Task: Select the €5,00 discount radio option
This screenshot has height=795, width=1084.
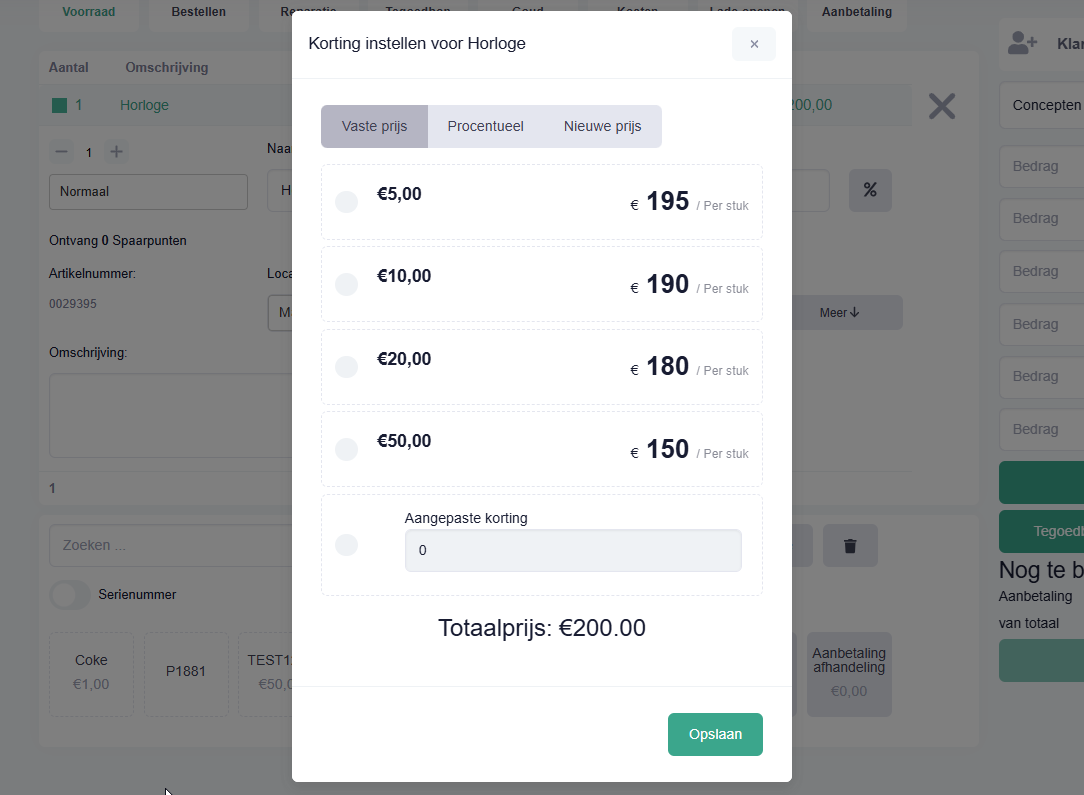Action: pos(346,202)
